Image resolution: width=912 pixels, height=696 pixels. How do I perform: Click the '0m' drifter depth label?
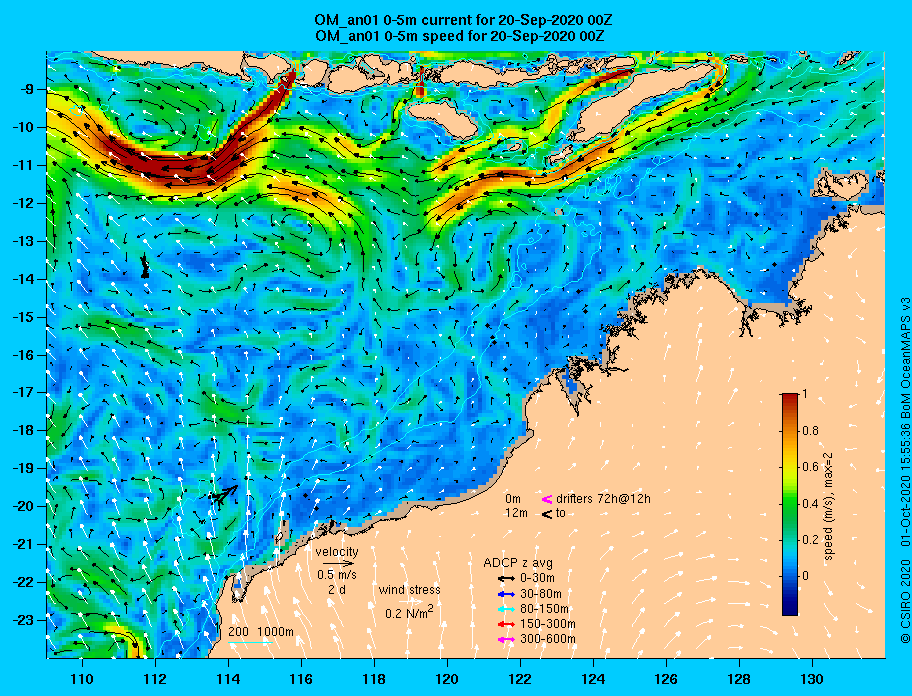coord(512,499)
